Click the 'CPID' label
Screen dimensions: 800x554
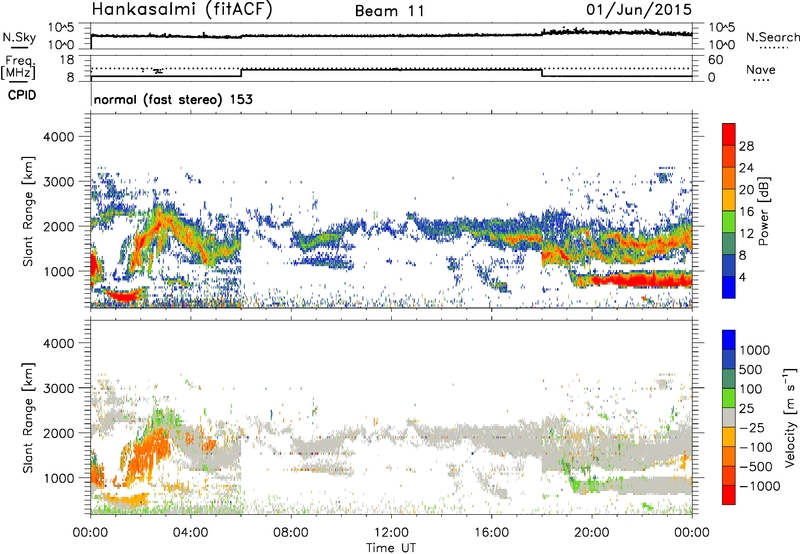tap(22, 95)
